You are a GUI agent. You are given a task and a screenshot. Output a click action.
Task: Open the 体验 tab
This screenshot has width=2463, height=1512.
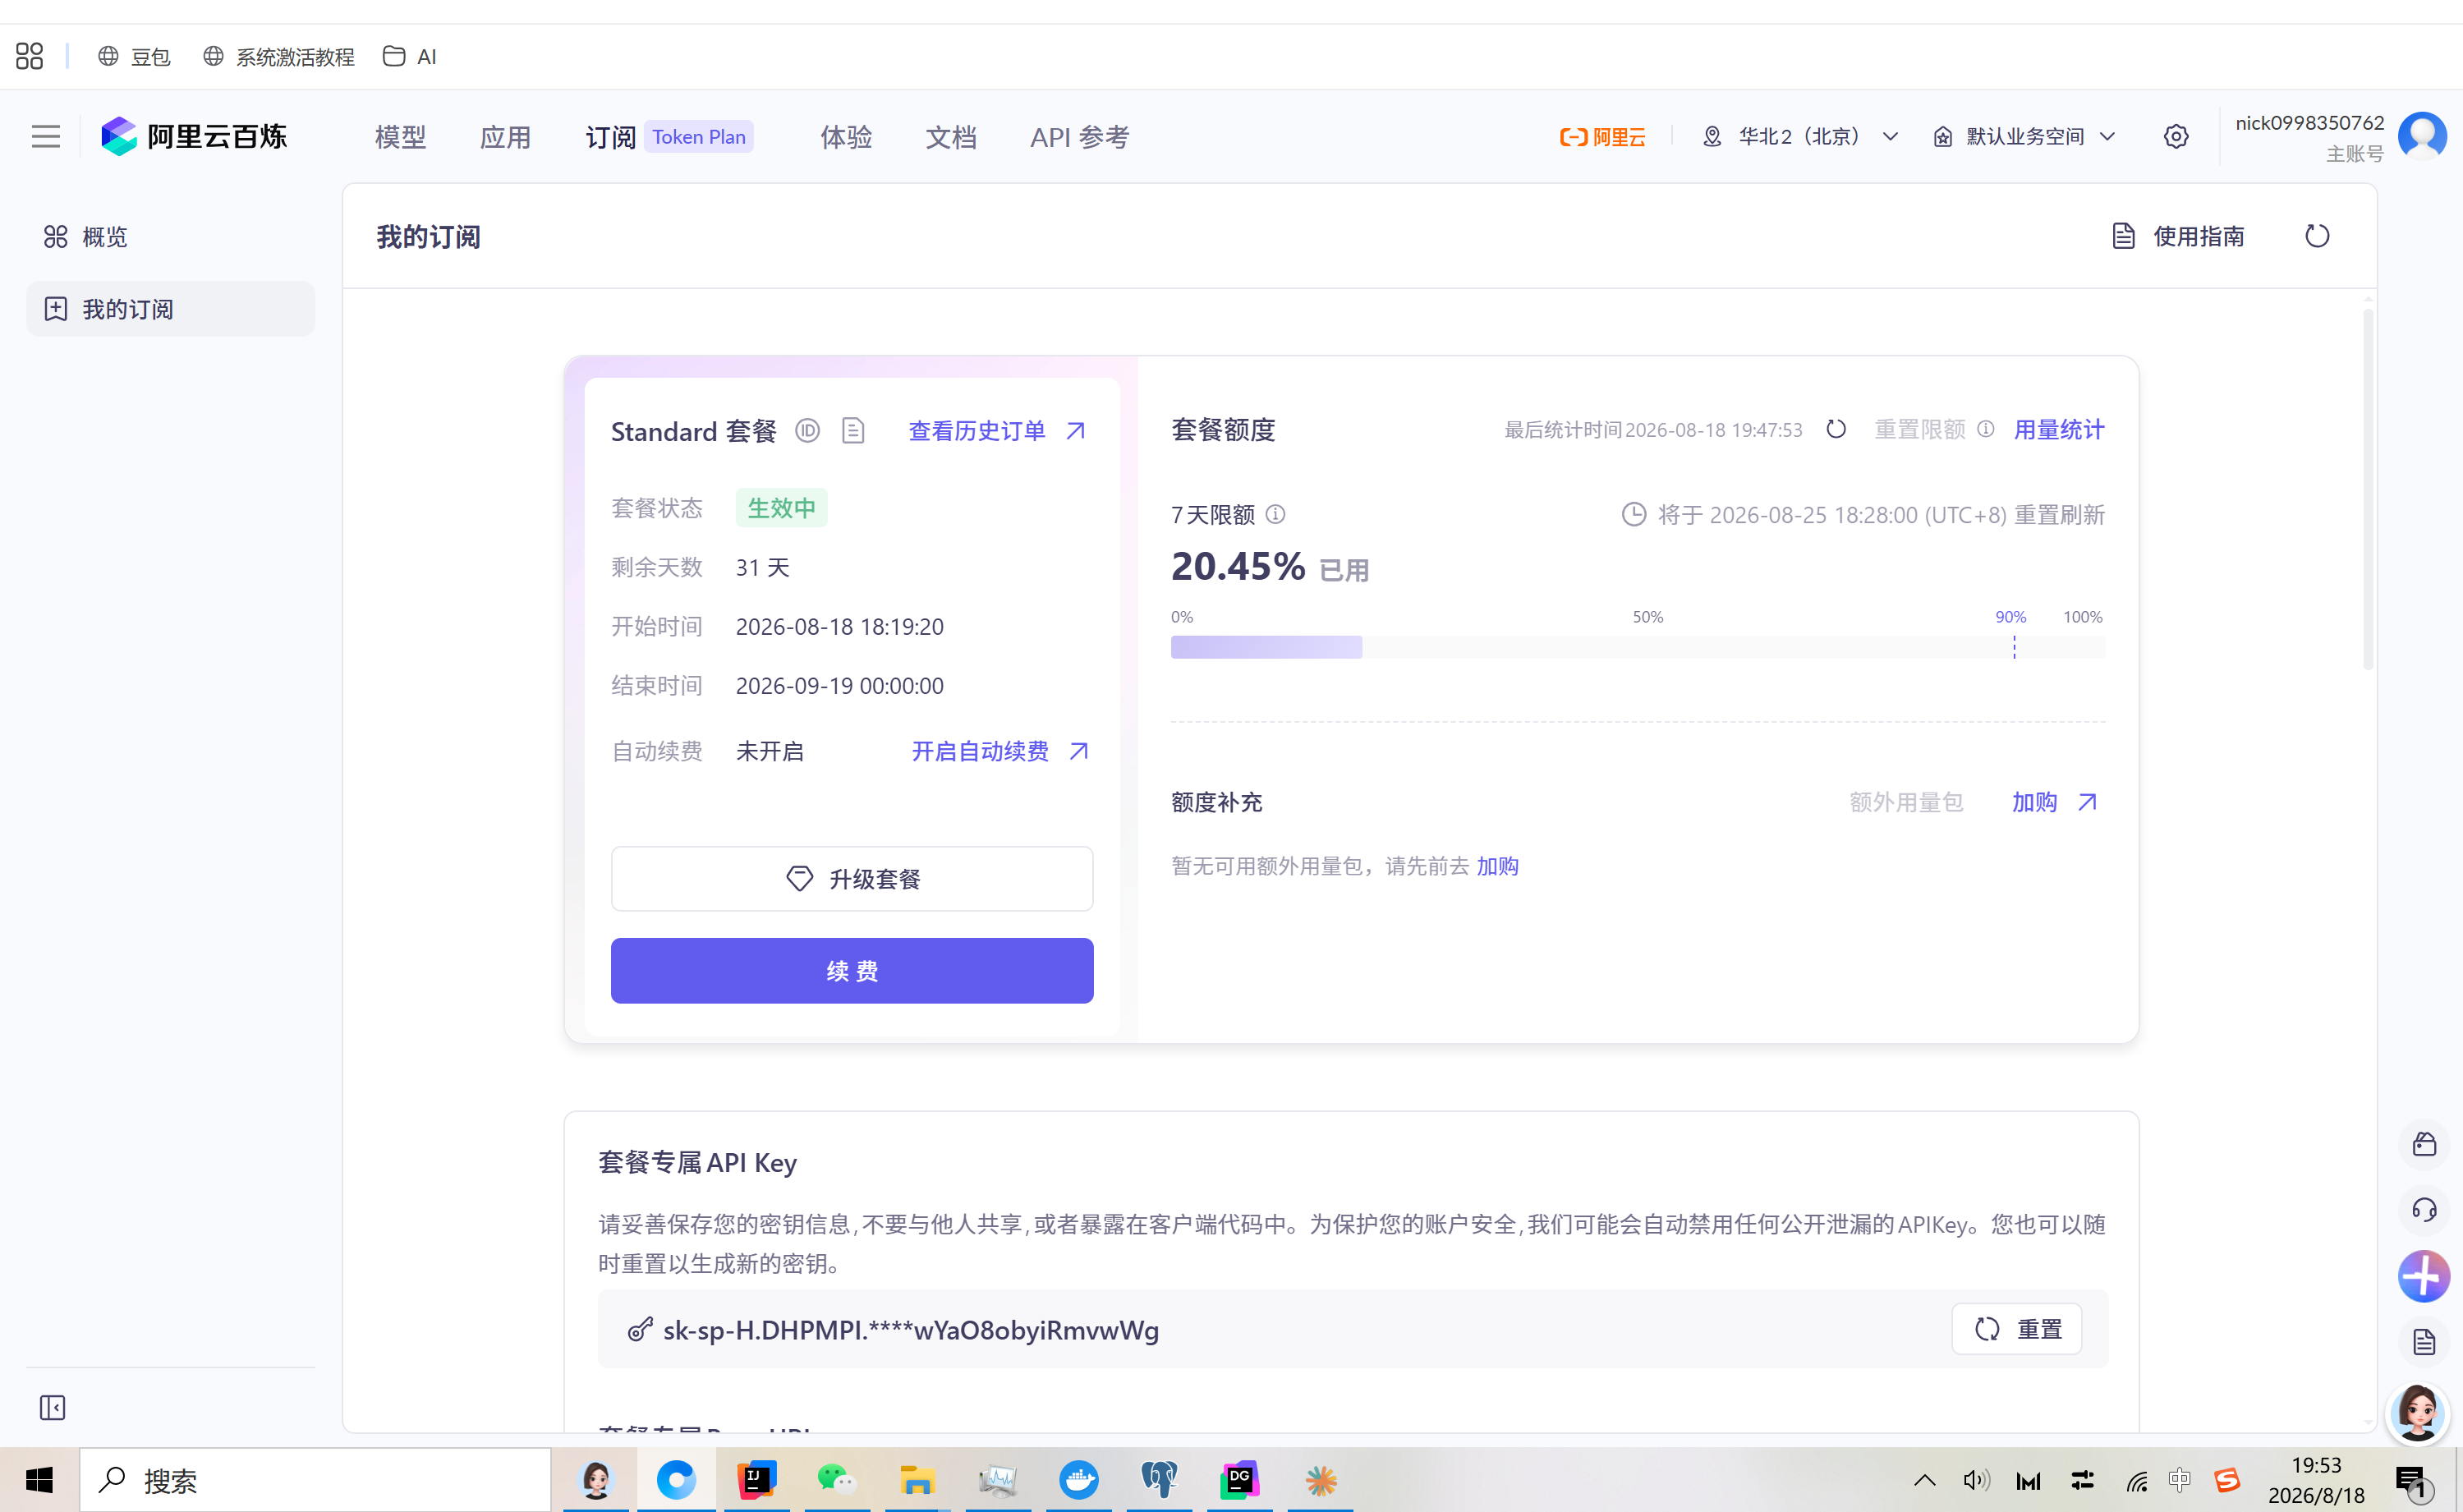[x=846, y=137]
